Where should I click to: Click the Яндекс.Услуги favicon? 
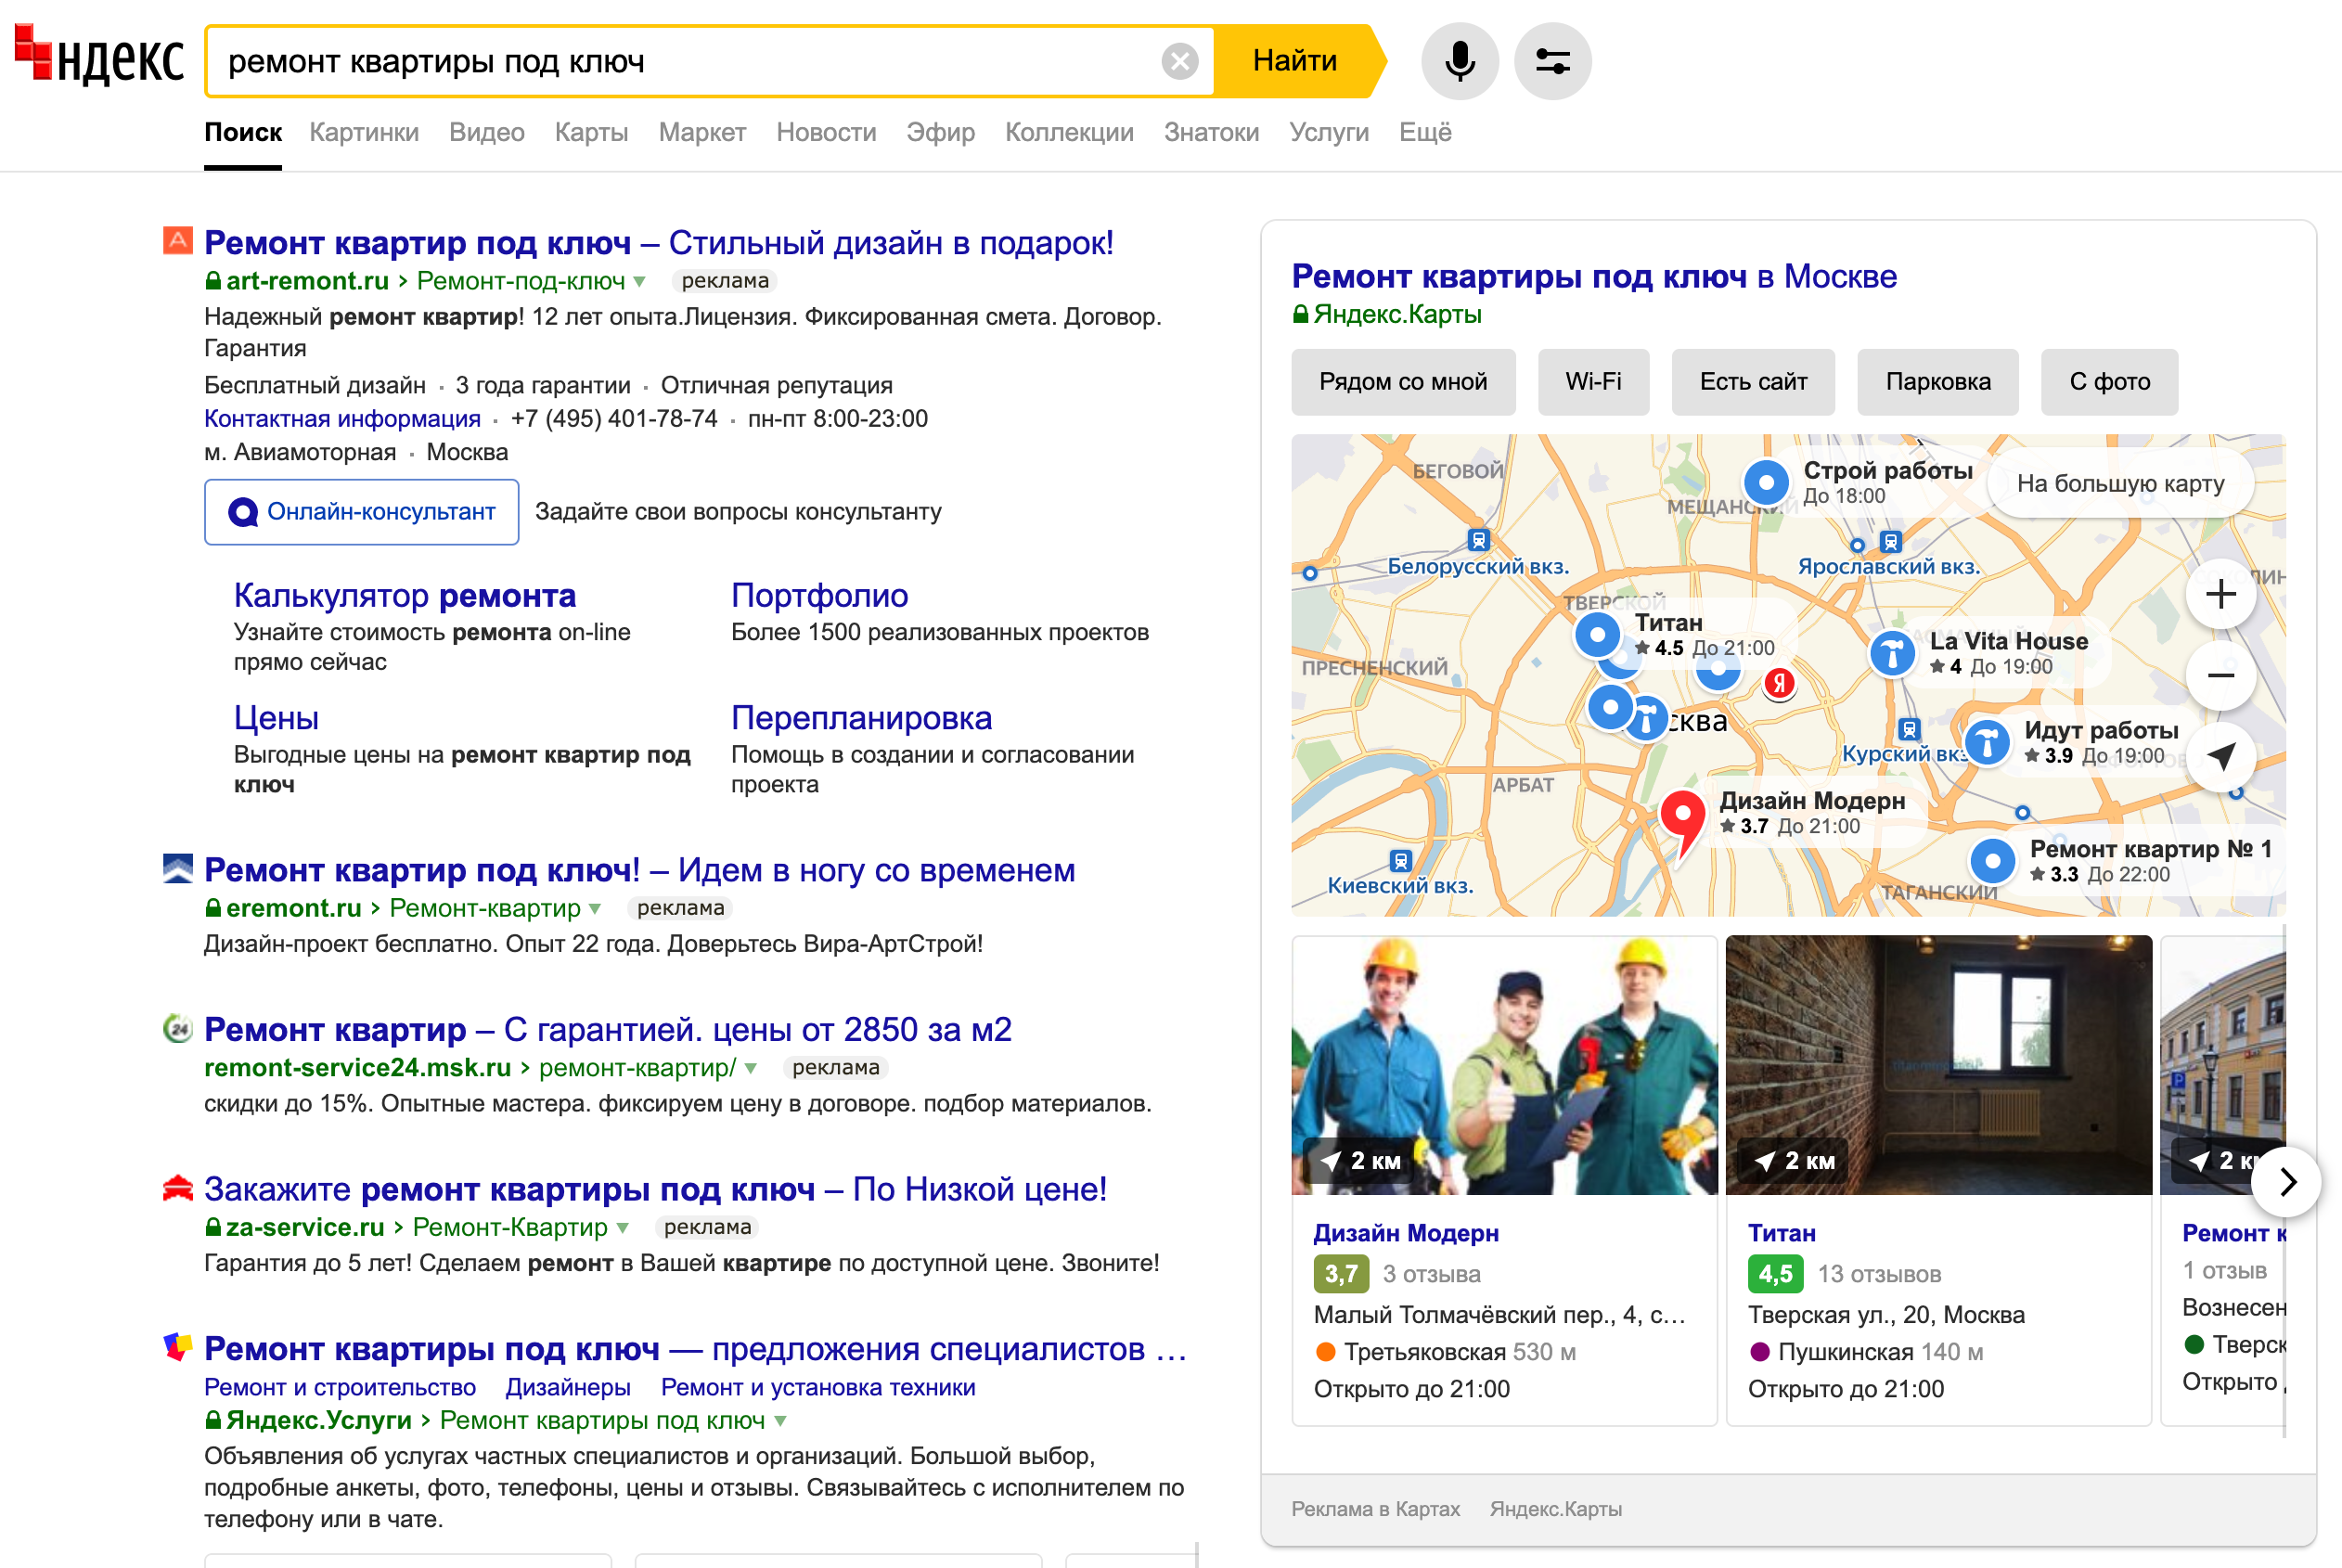click(x=178, y=1347)
